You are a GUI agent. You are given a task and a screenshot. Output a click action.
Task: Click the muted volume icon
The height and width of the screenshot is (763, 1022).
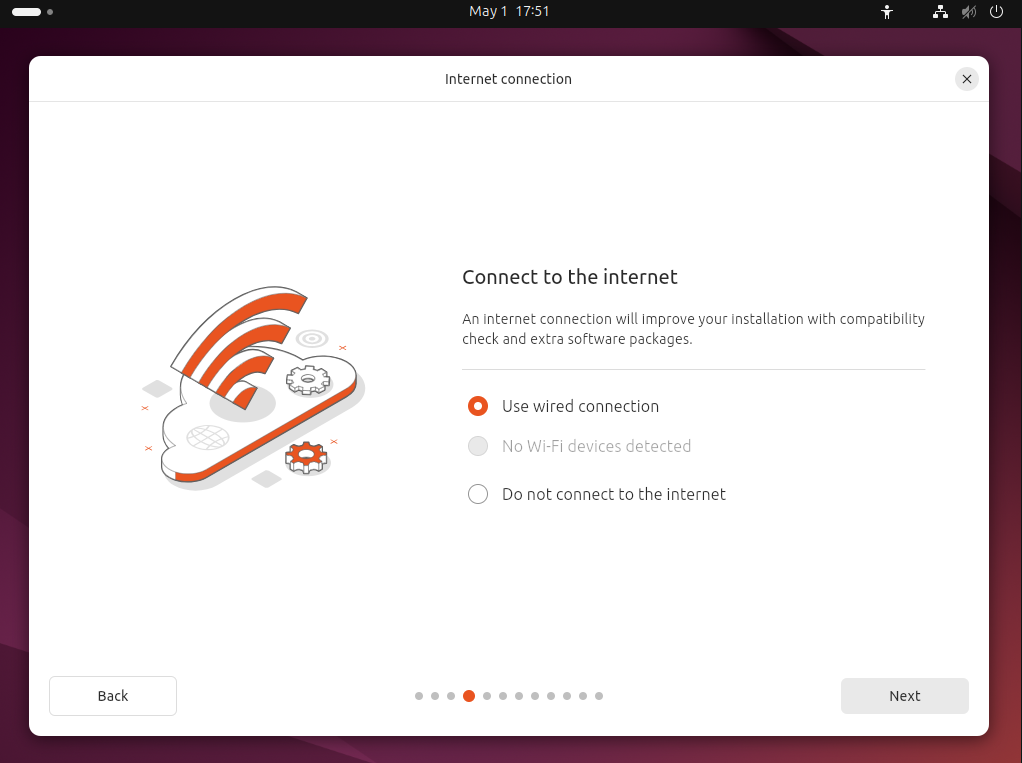[x=968, y=12]
